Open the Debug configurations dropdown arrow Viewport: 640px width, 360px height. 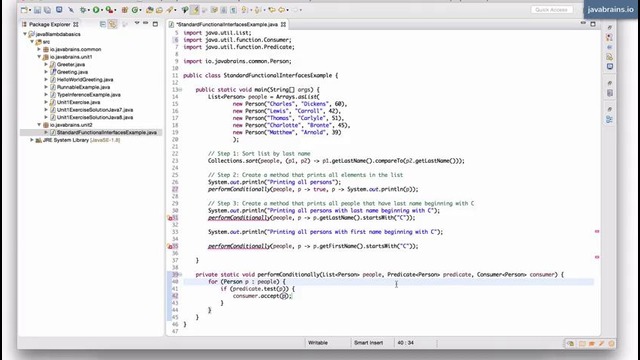pos(89,10)
